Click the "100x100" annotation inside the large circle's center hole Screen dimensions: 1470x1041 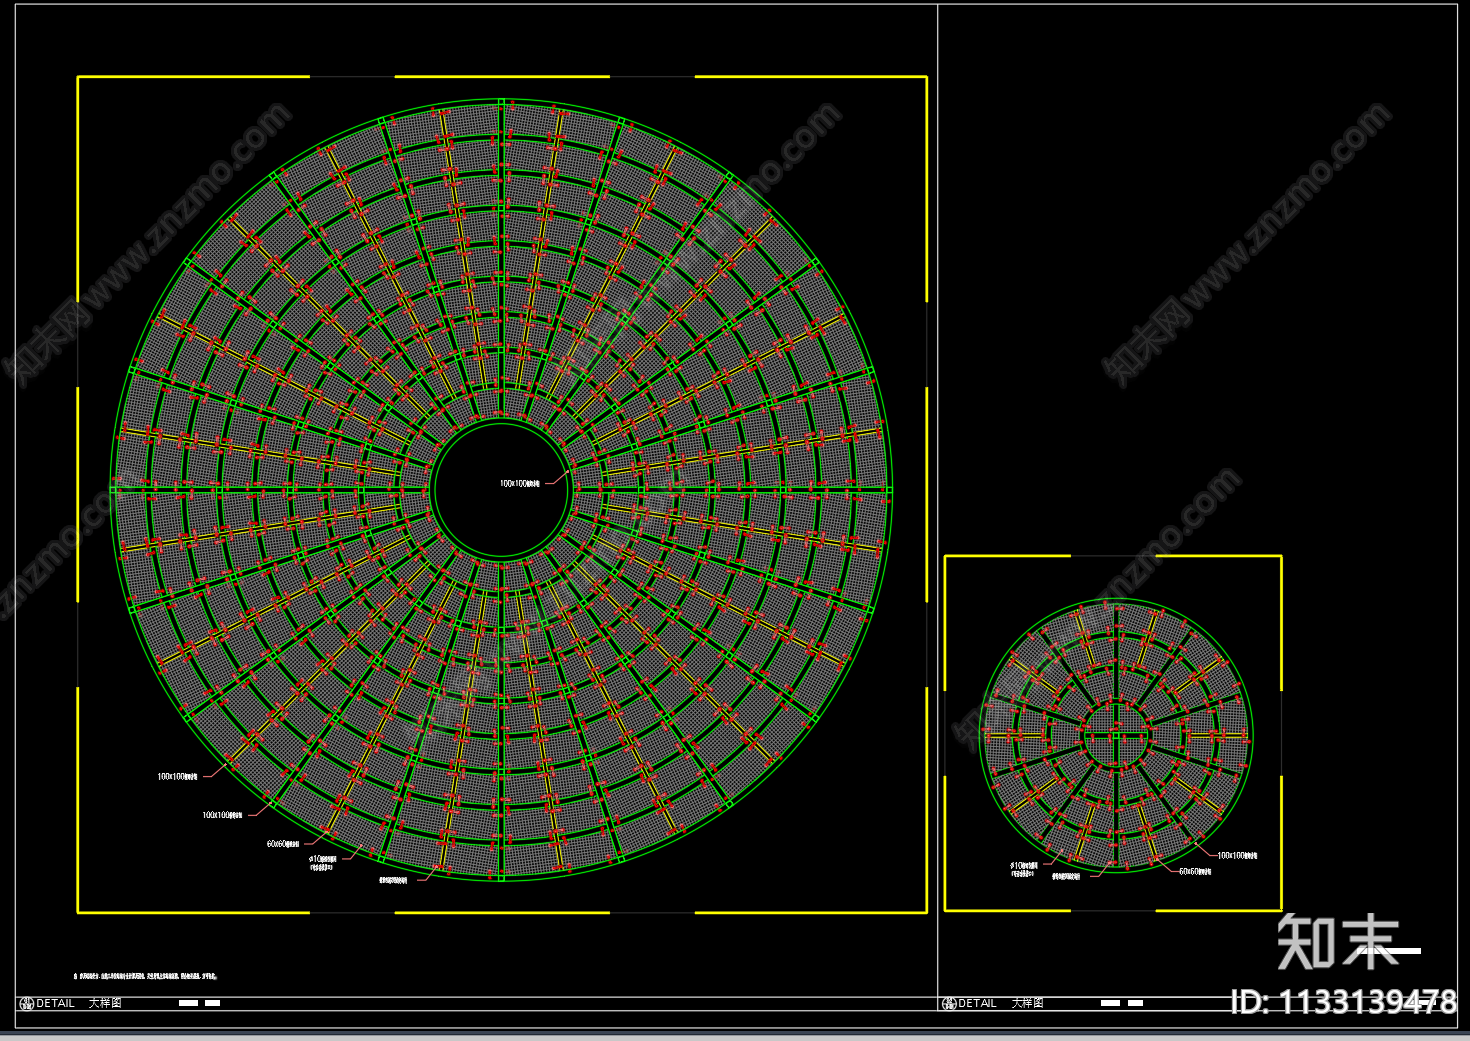pyautogui.click(x=520, y=484)
